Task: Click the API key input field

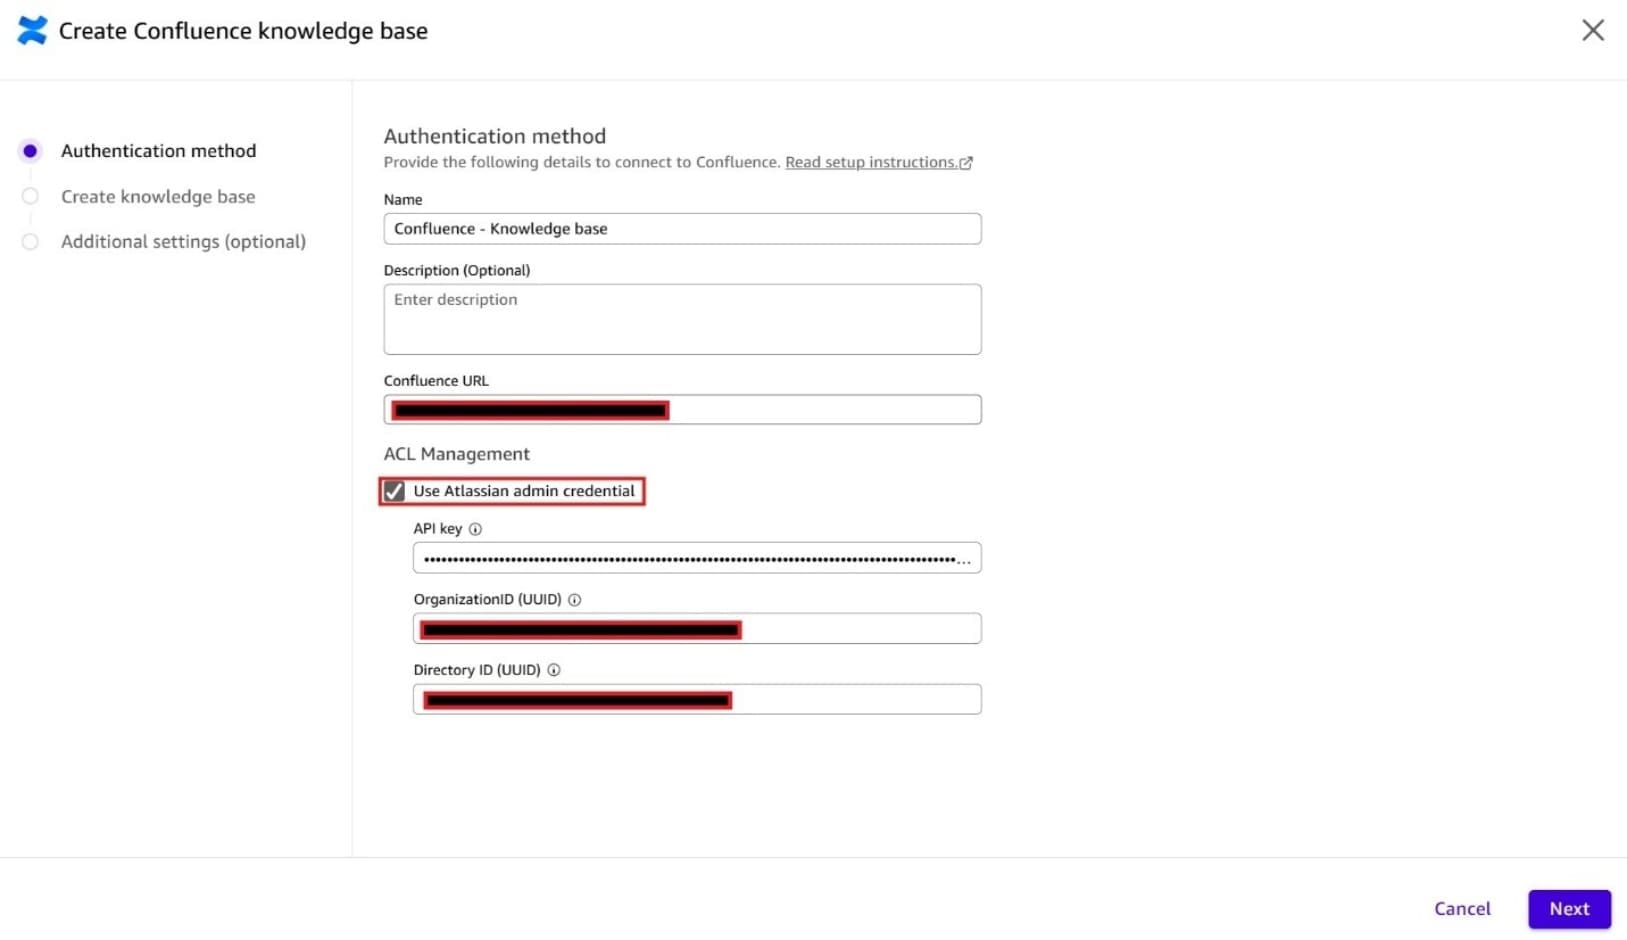Action: coord(697,558)
